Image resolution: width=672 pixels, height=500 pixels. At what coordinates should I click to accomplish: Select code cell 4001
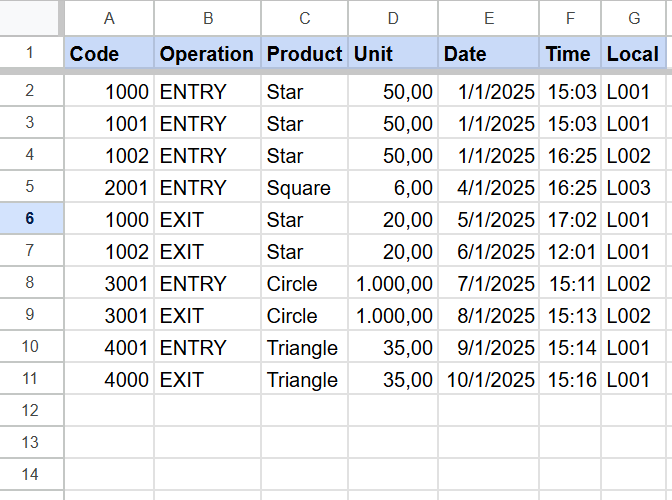point(109,348)
